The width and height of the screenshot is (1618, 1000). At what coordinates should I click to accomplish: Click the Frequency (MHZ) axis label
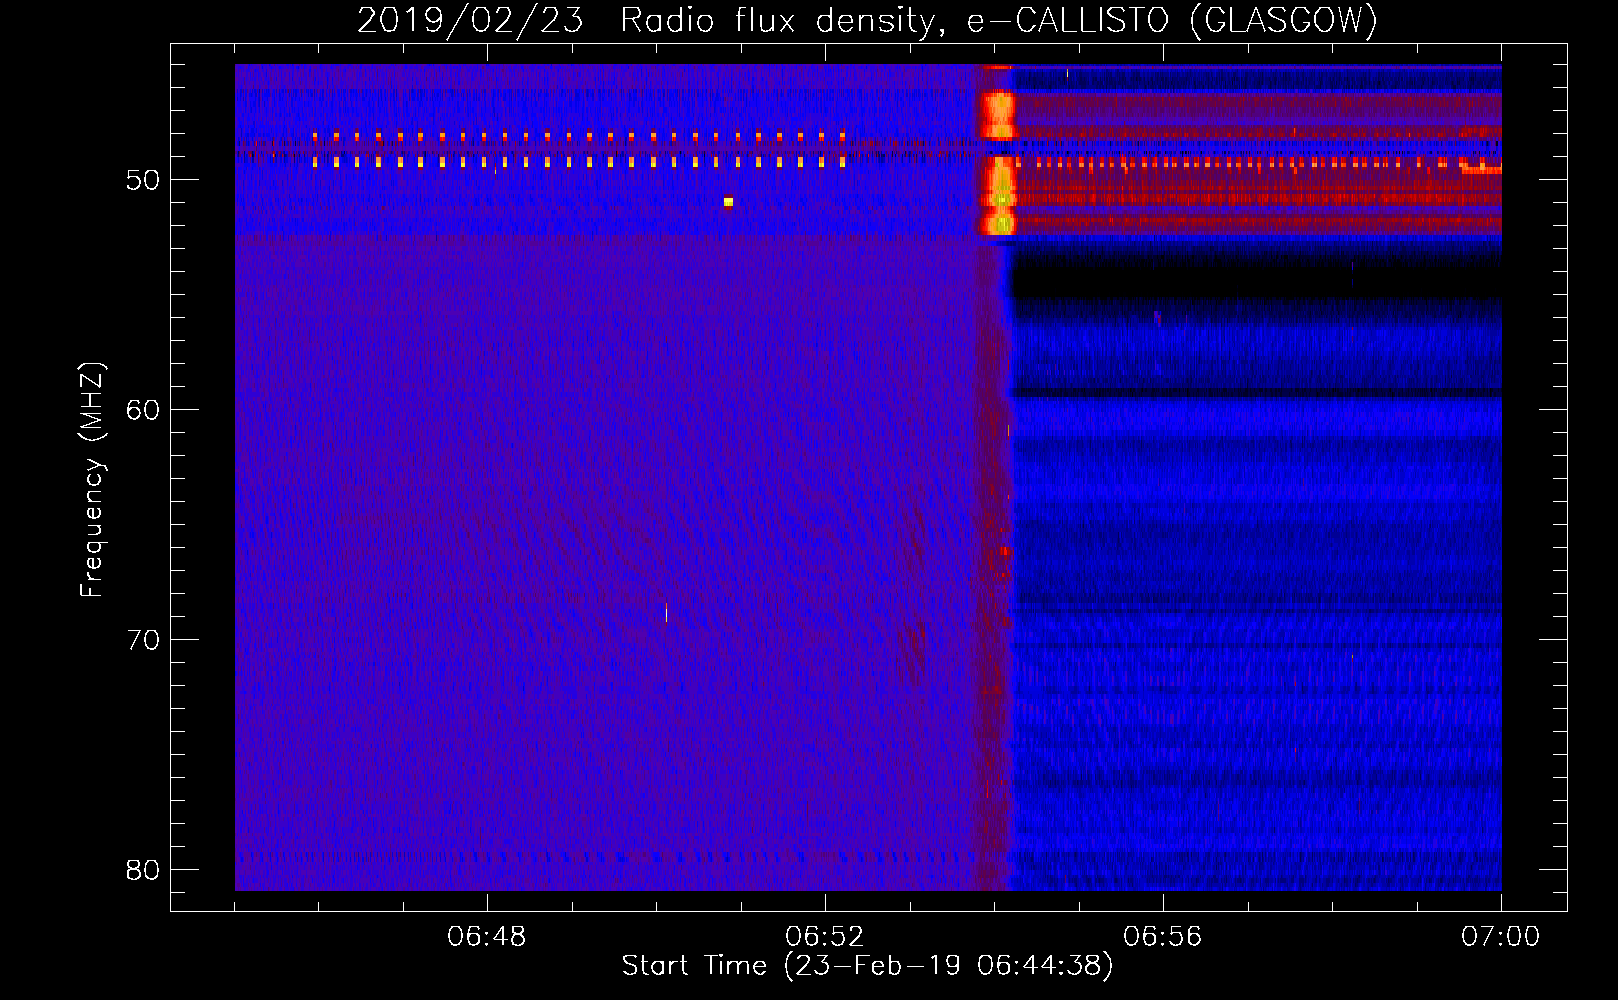92,480
